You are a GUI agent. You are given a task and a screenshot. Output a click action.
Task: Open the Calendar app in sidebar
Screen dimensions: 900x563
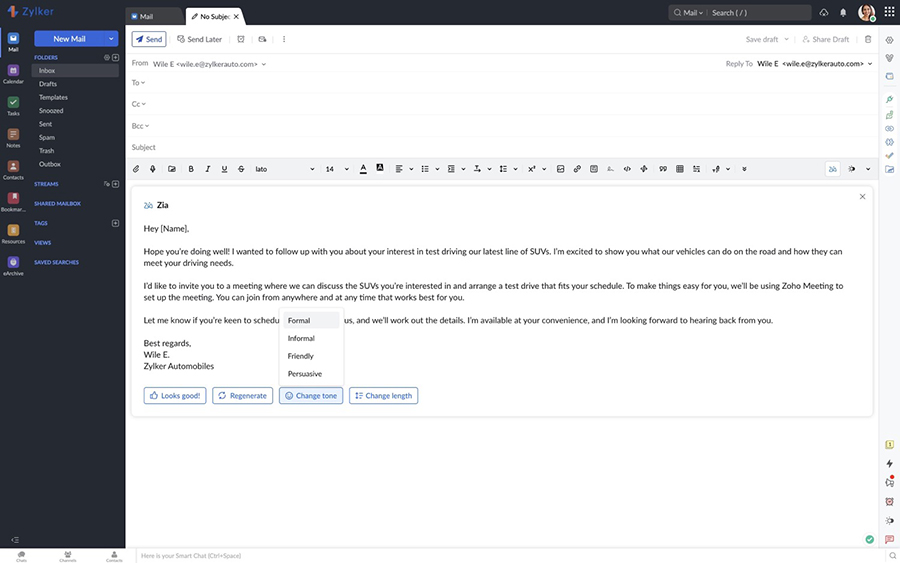(x=13, y=74)
